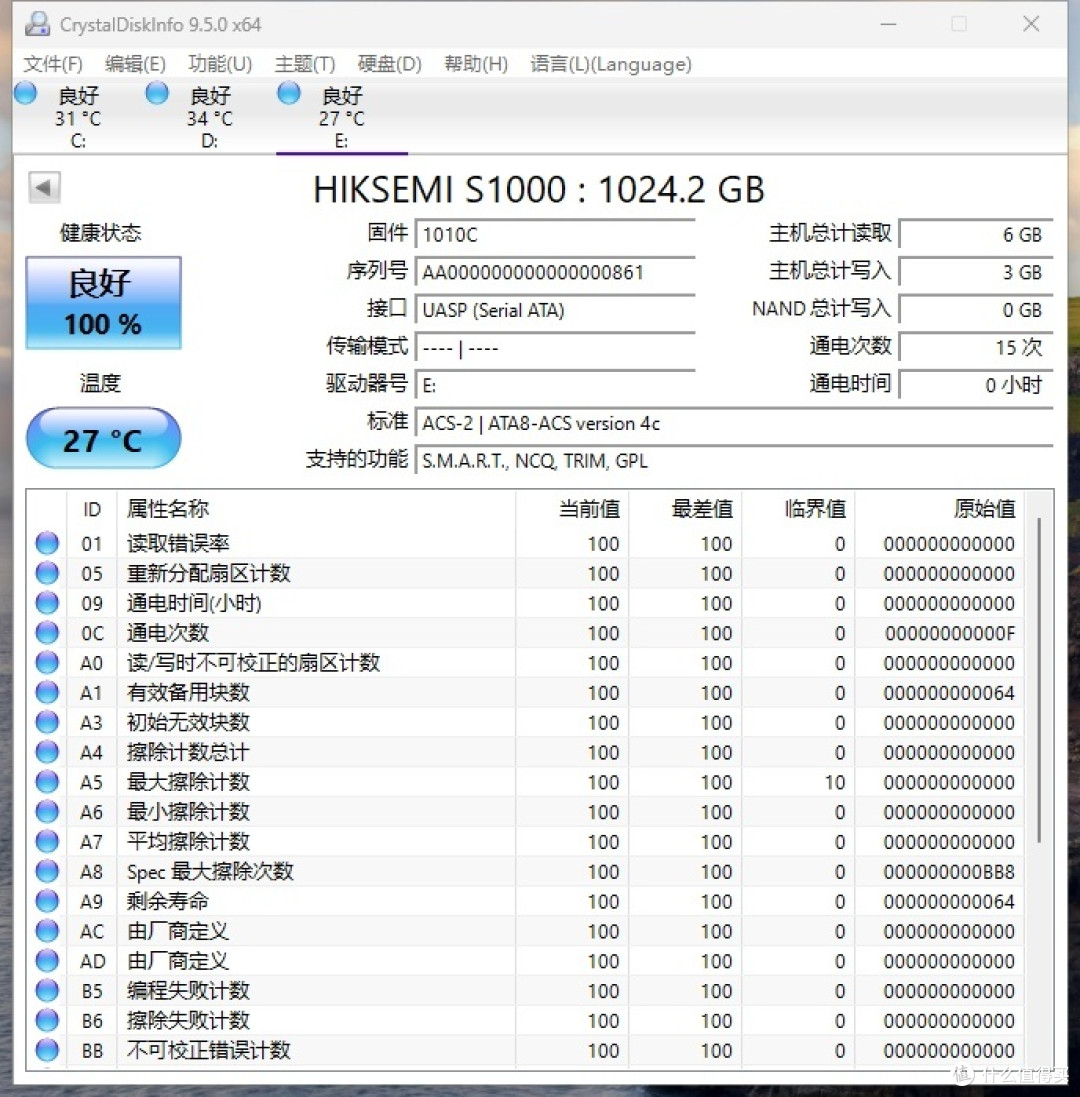Select the C: drive tab at 31 °C
Viewport: 1080px width, 1097px height.
[x=78, y=117]
